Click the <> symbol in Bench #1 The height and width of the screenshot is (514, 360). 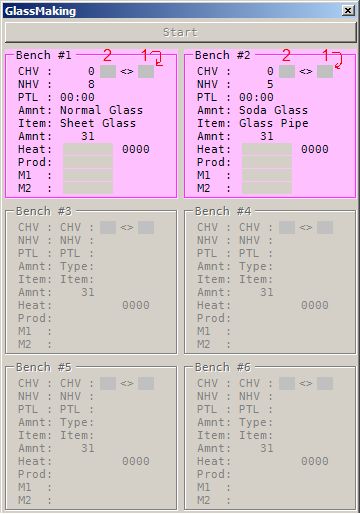(127, 71)
